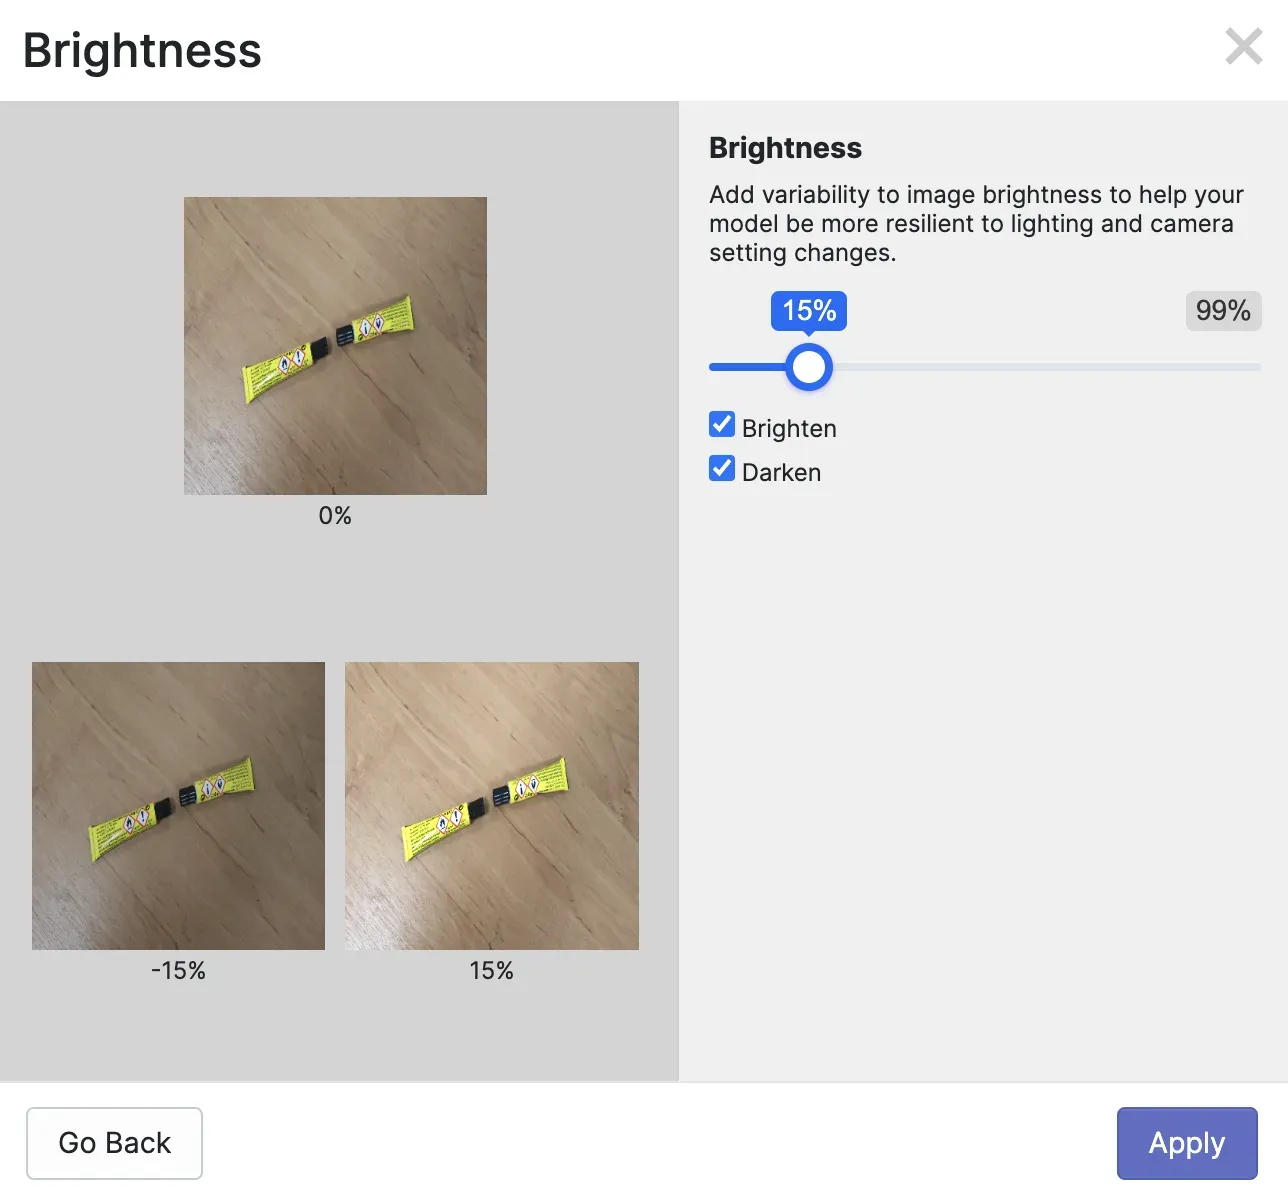The image size is (1288, 1196).
Task: Select the darkened -15% preview image
Action: coord(178,806)
